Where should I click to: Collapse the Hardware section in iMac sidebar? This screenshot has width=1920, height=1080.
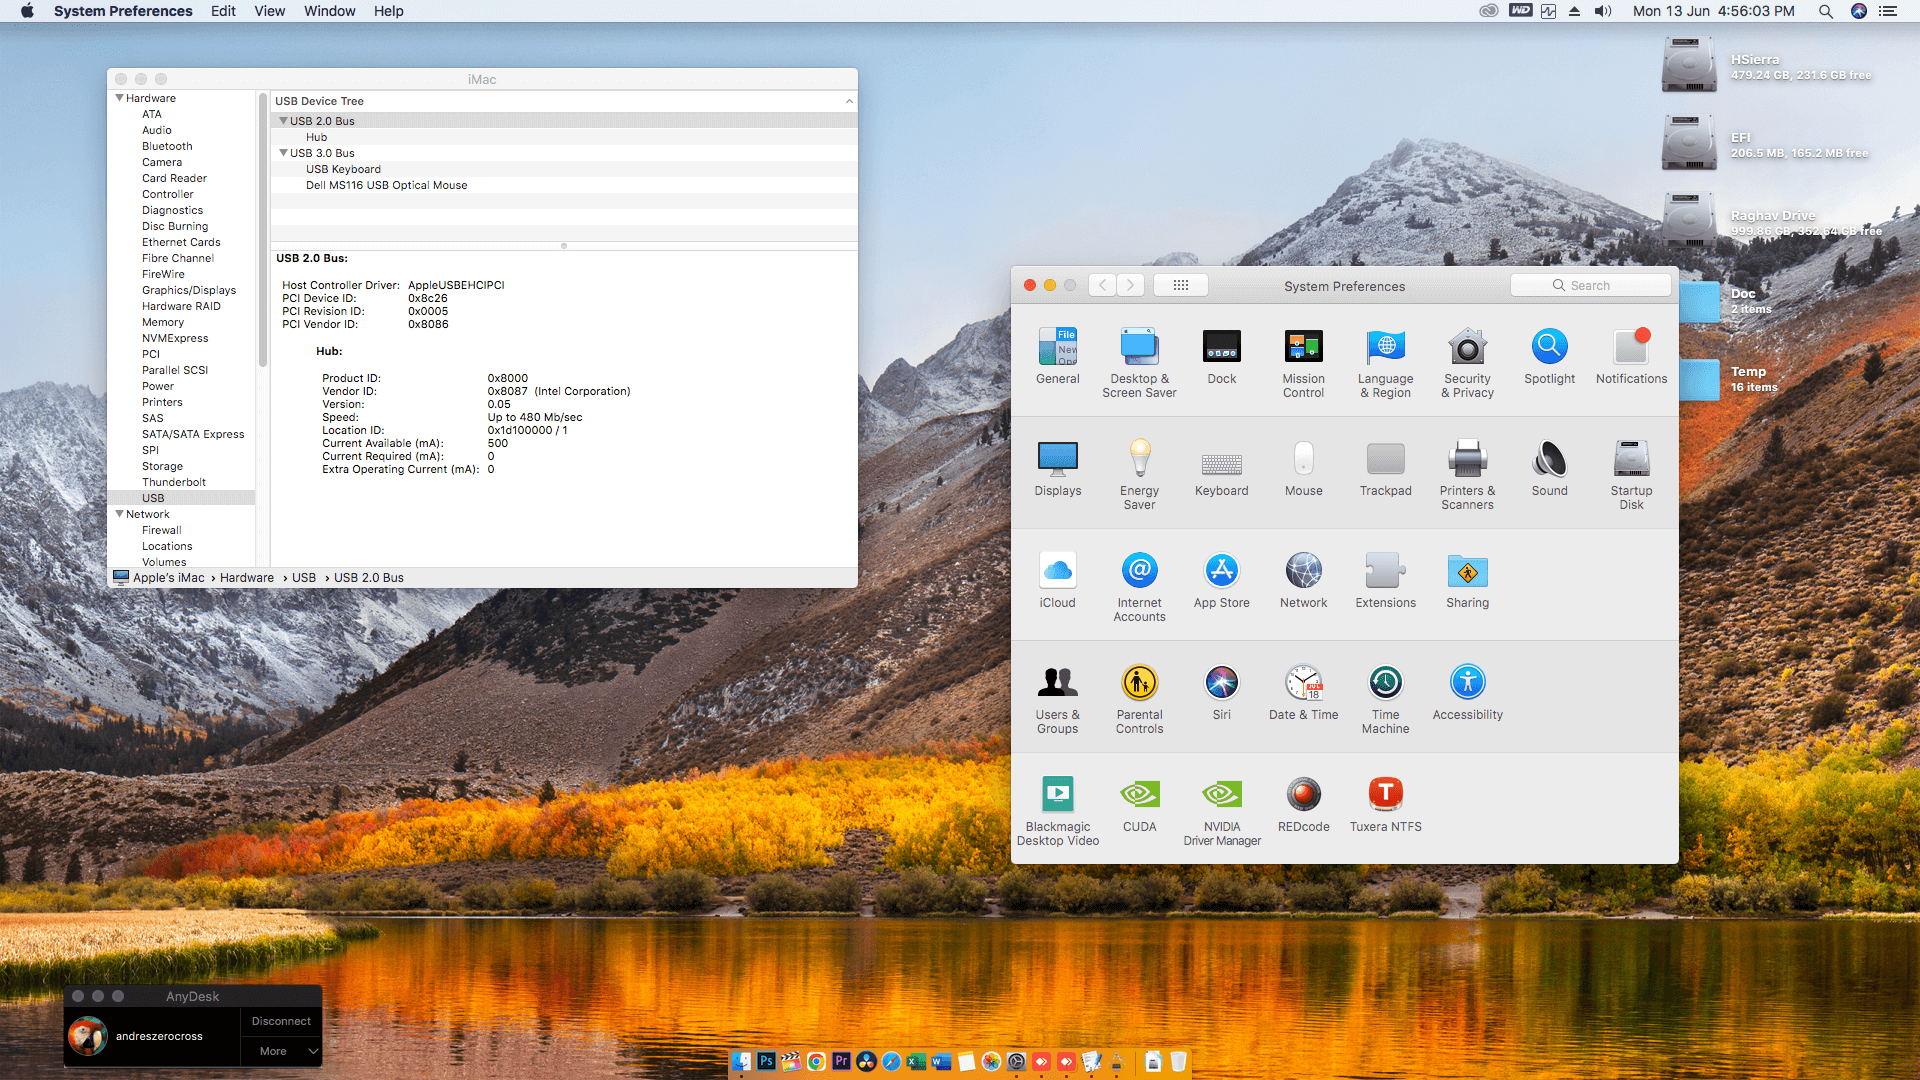point(120,98)
